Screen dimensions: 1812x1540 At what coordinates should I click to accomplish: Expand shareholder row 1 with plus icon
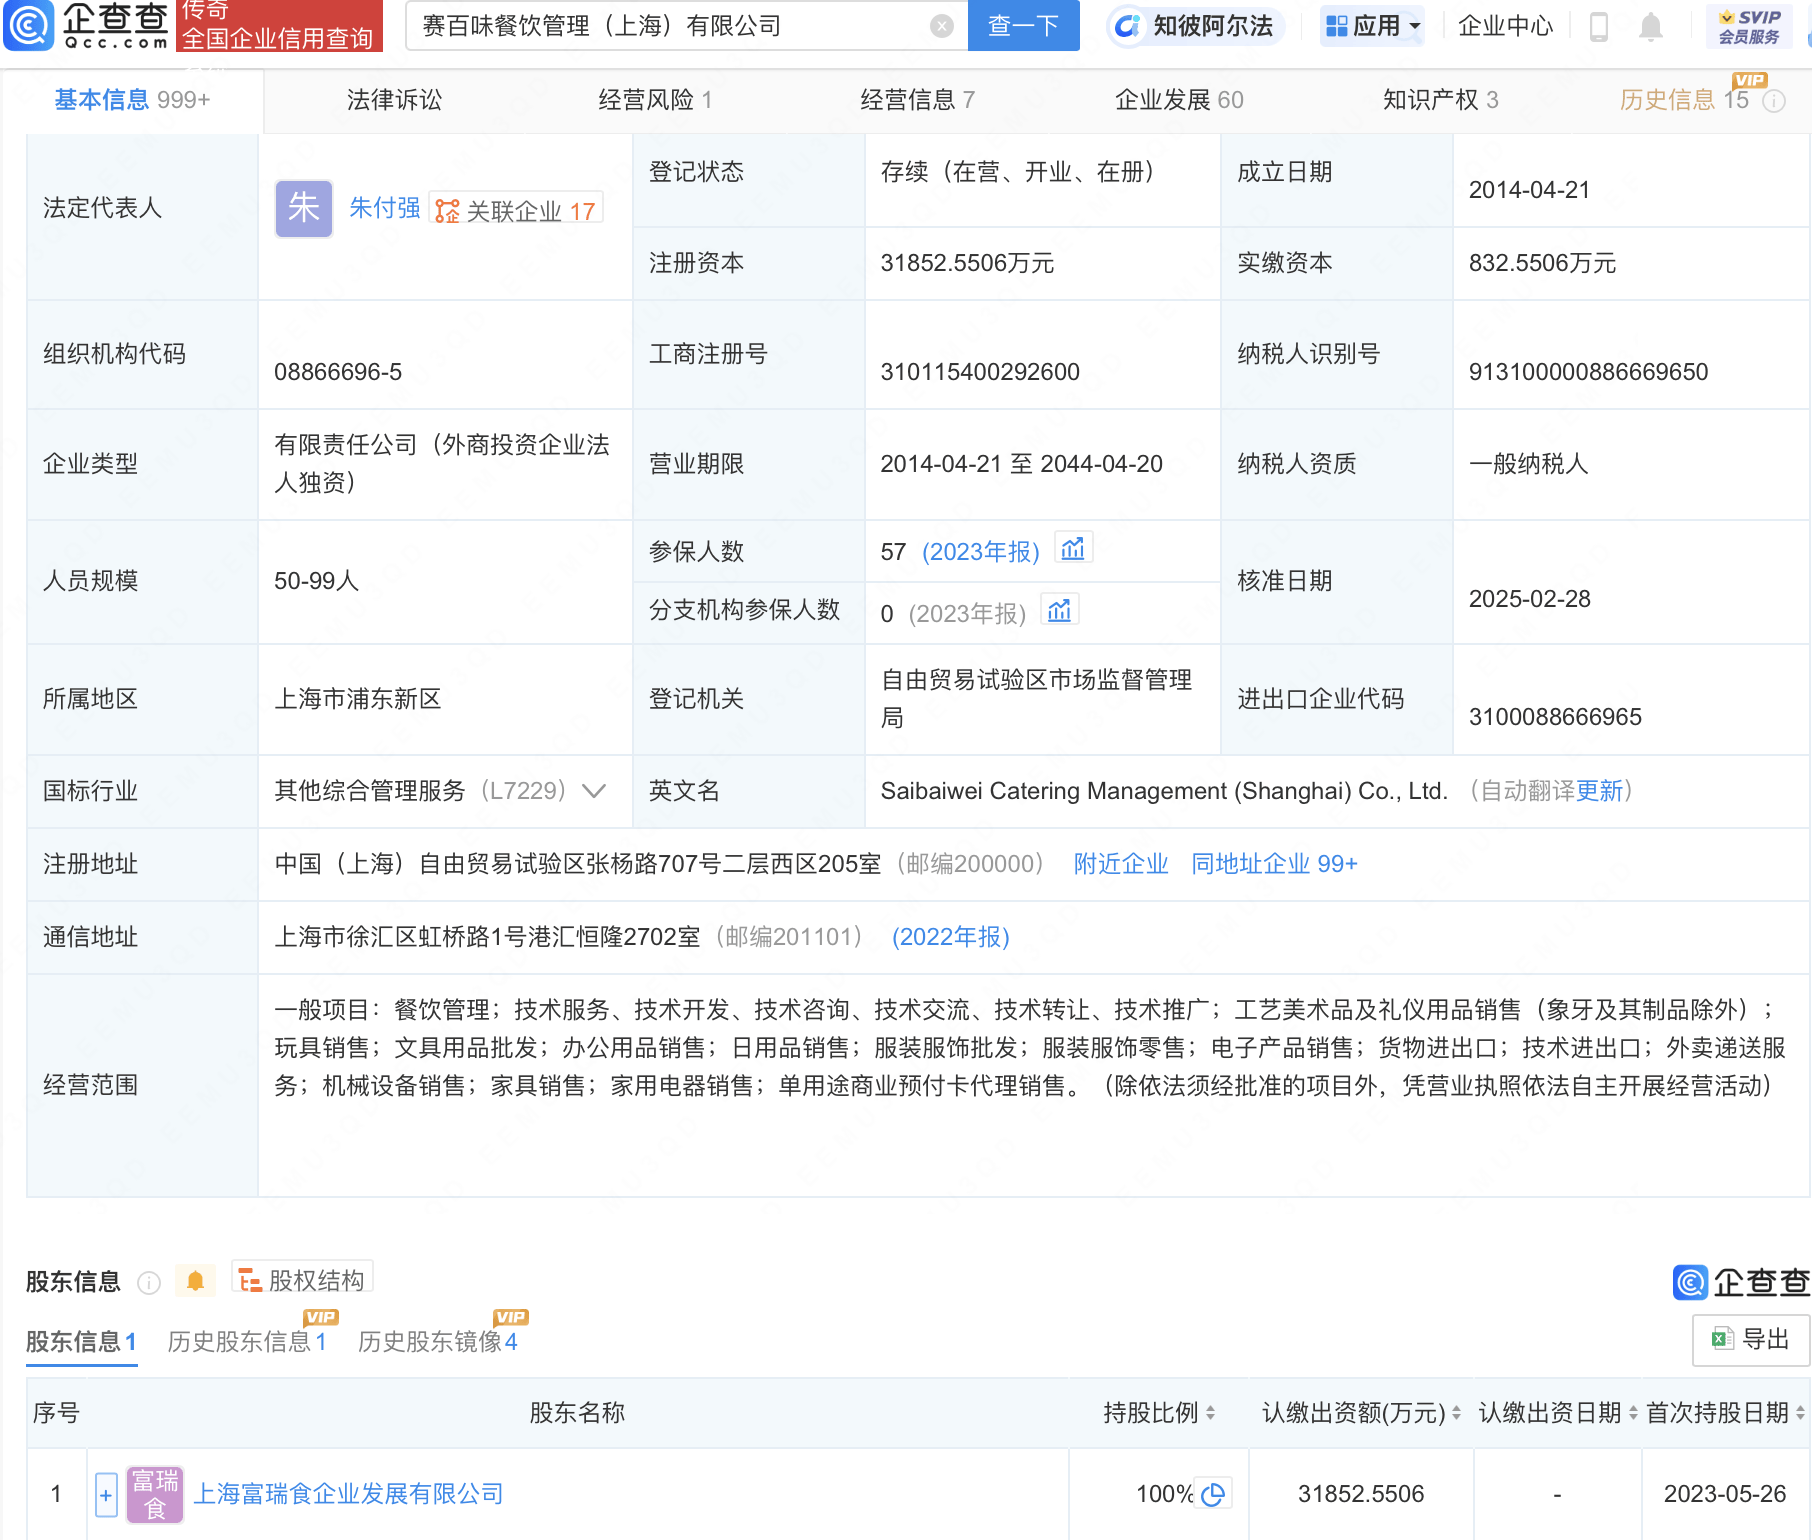106,1495
